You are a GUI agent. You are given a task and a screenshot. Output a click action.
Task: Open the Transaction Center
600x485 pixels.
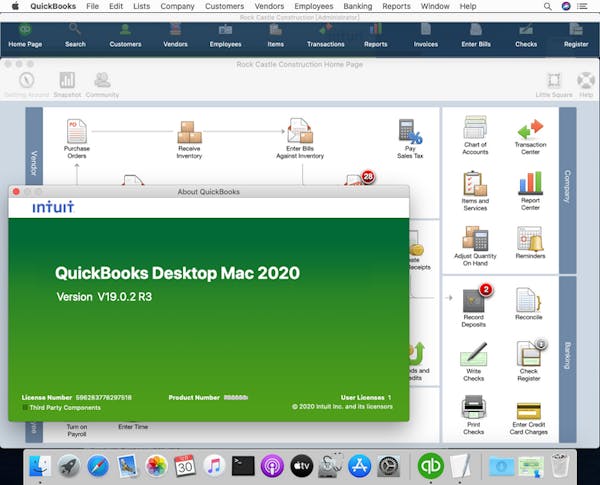coord(530,131)
